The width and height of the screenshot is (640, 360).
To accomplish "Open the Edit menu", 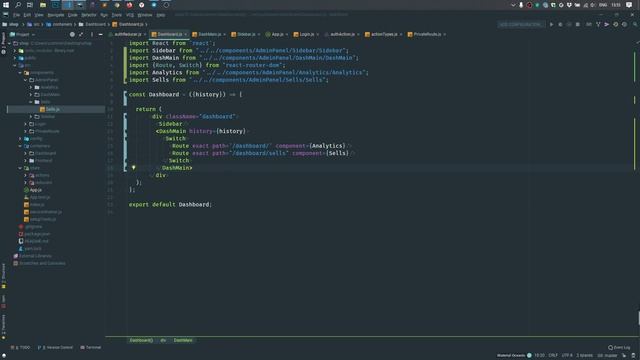I will point(27,15).
